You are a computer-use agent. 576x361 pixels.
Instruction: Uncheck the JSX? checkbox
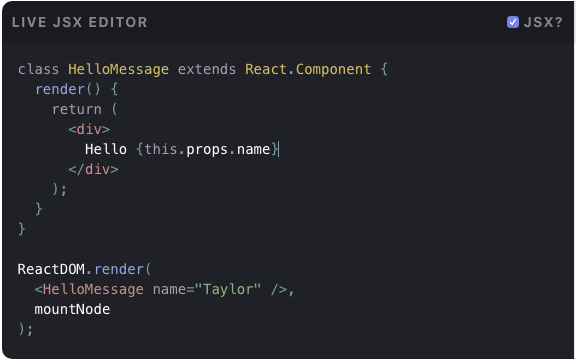tap(512, 22)
